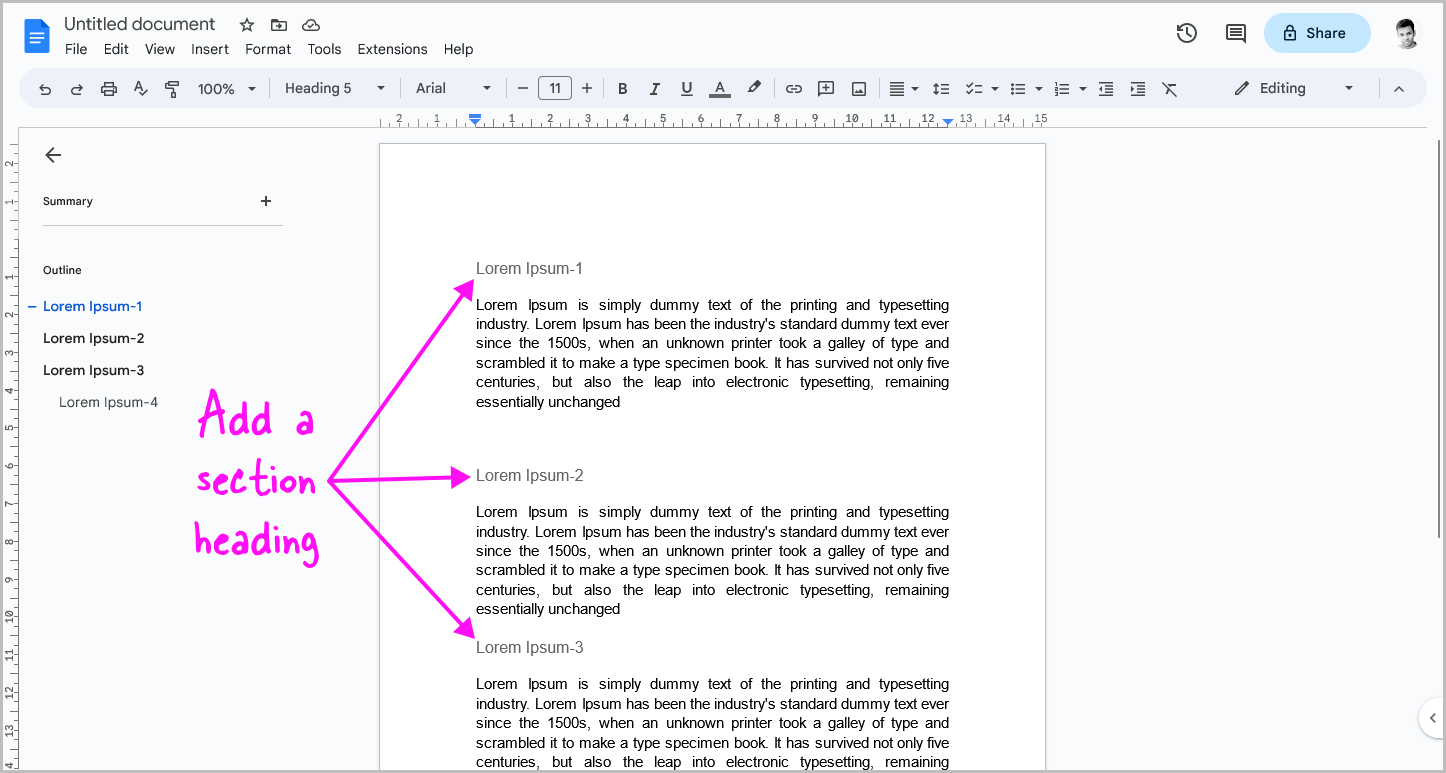
Task: Open version history
Action: [x=1186, y=32]
